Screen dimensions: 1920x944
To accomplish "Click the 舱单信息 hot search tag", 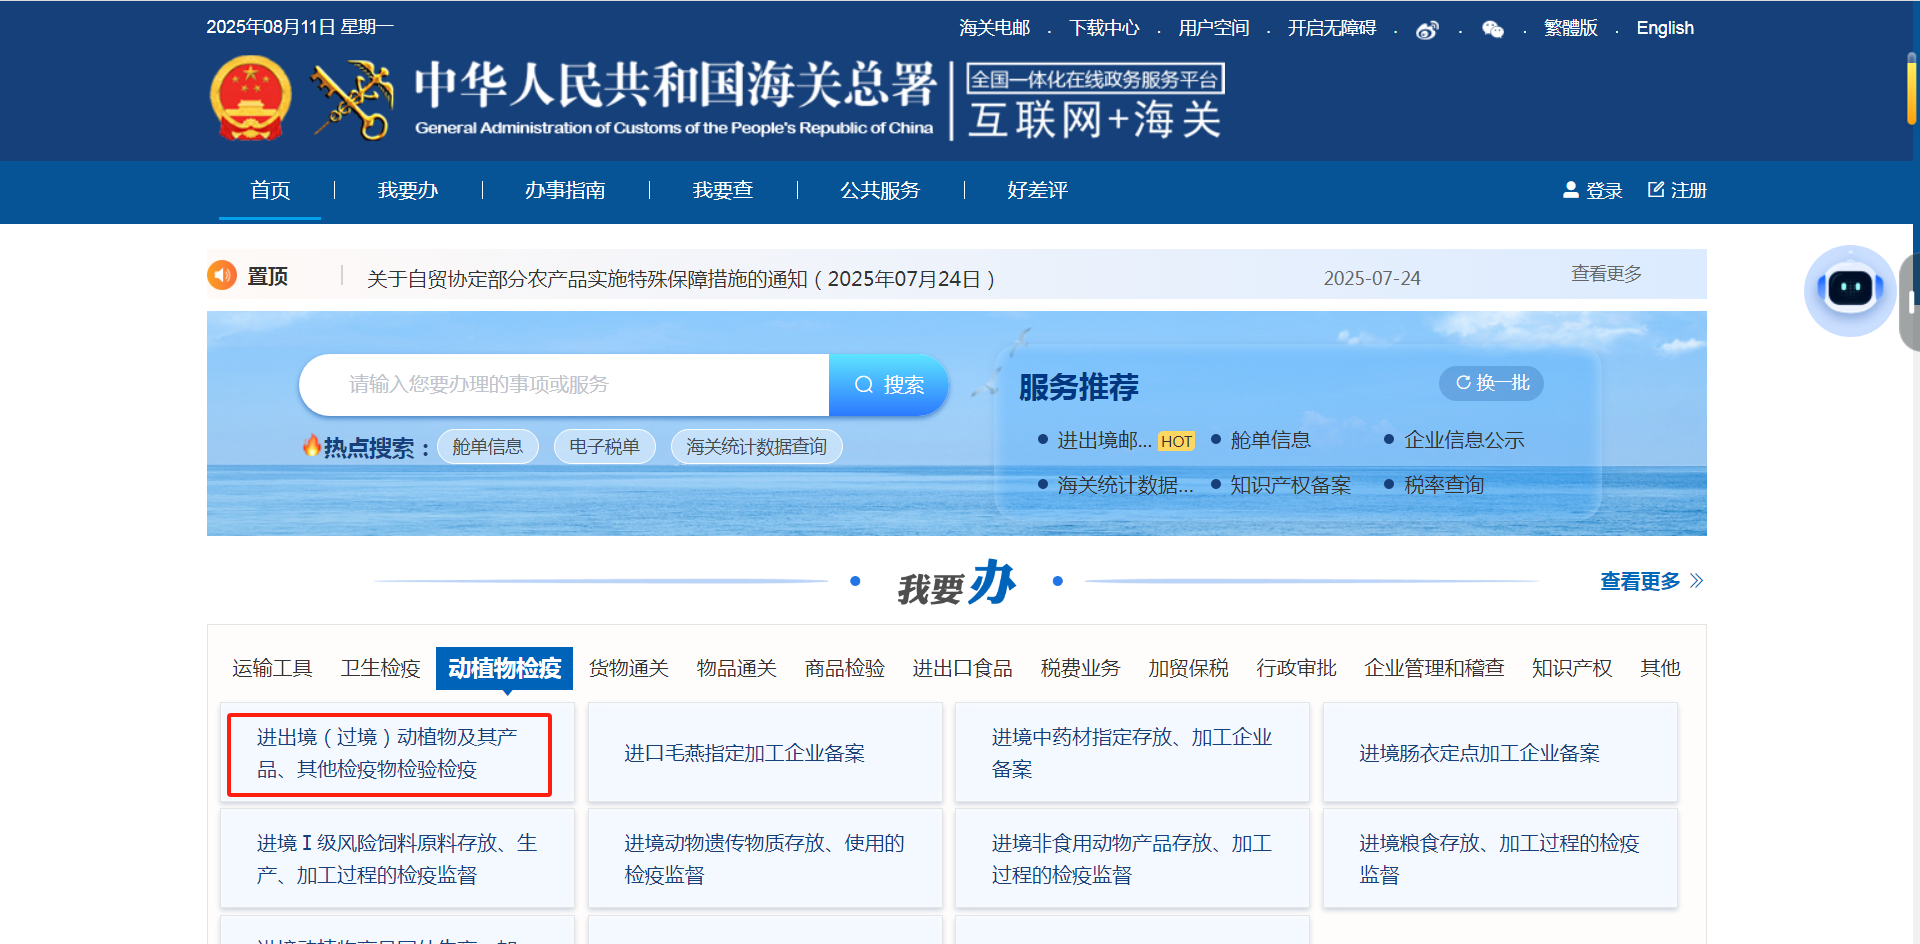I will coord(487,446).
